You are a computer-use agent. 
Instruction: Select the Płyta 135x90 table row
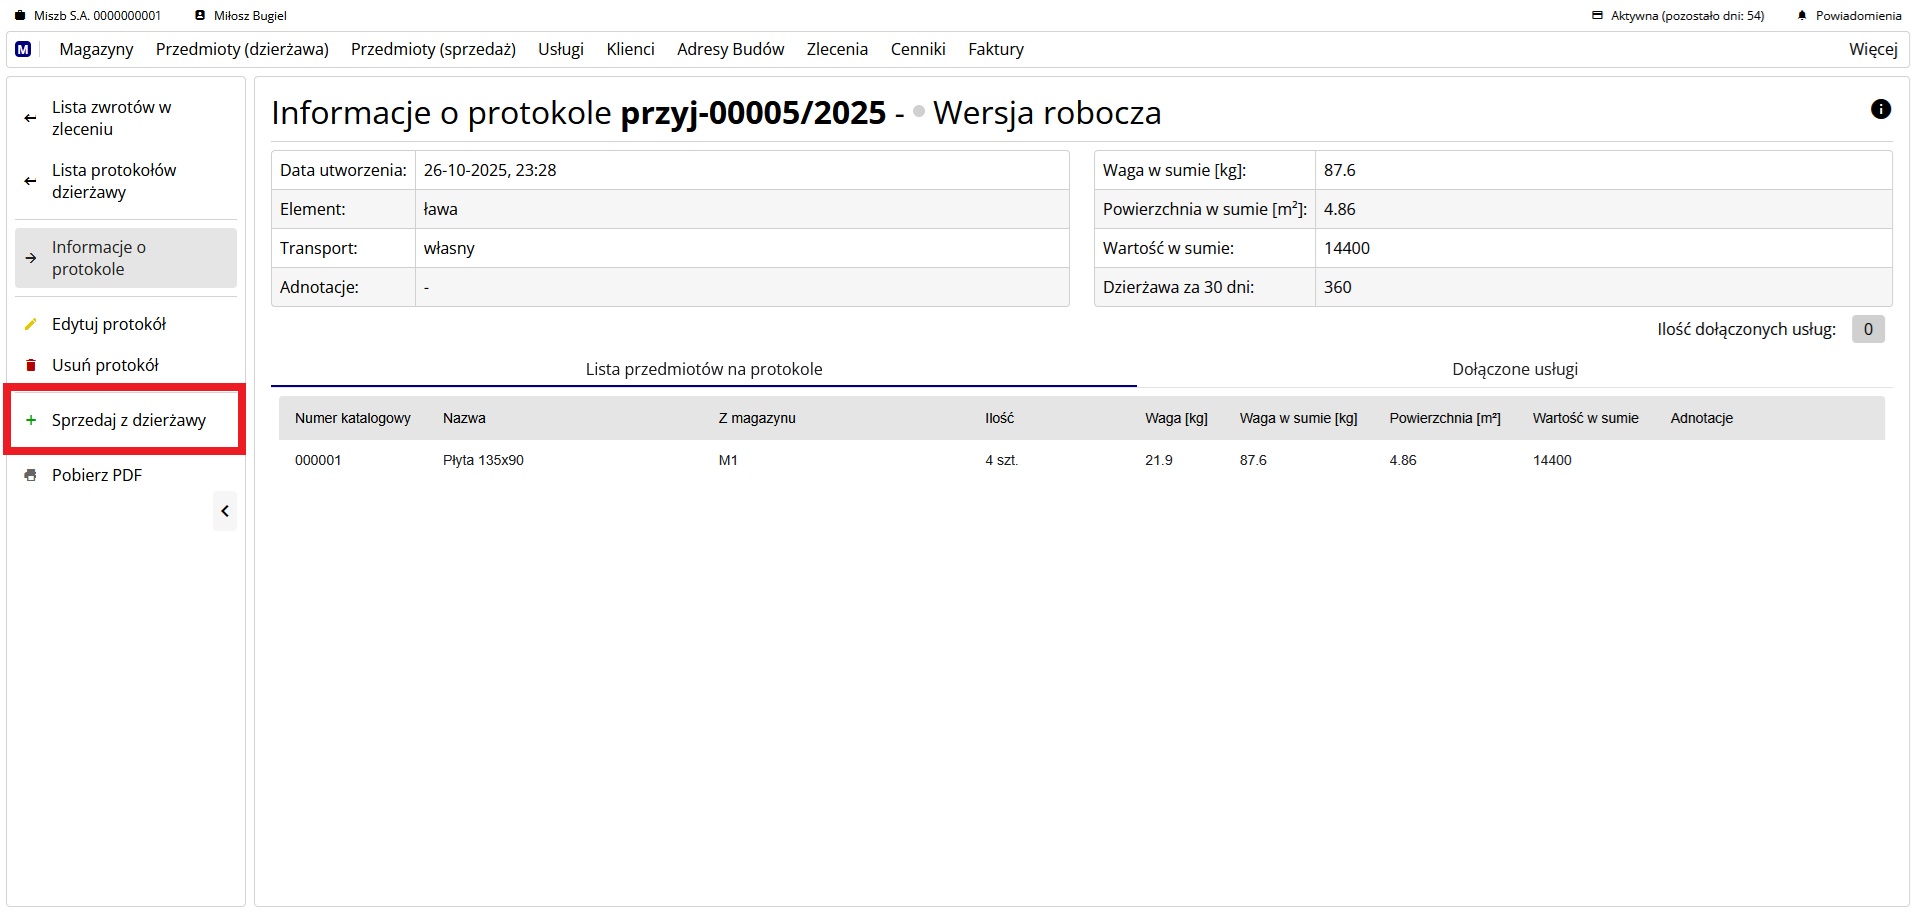[483, 460]
